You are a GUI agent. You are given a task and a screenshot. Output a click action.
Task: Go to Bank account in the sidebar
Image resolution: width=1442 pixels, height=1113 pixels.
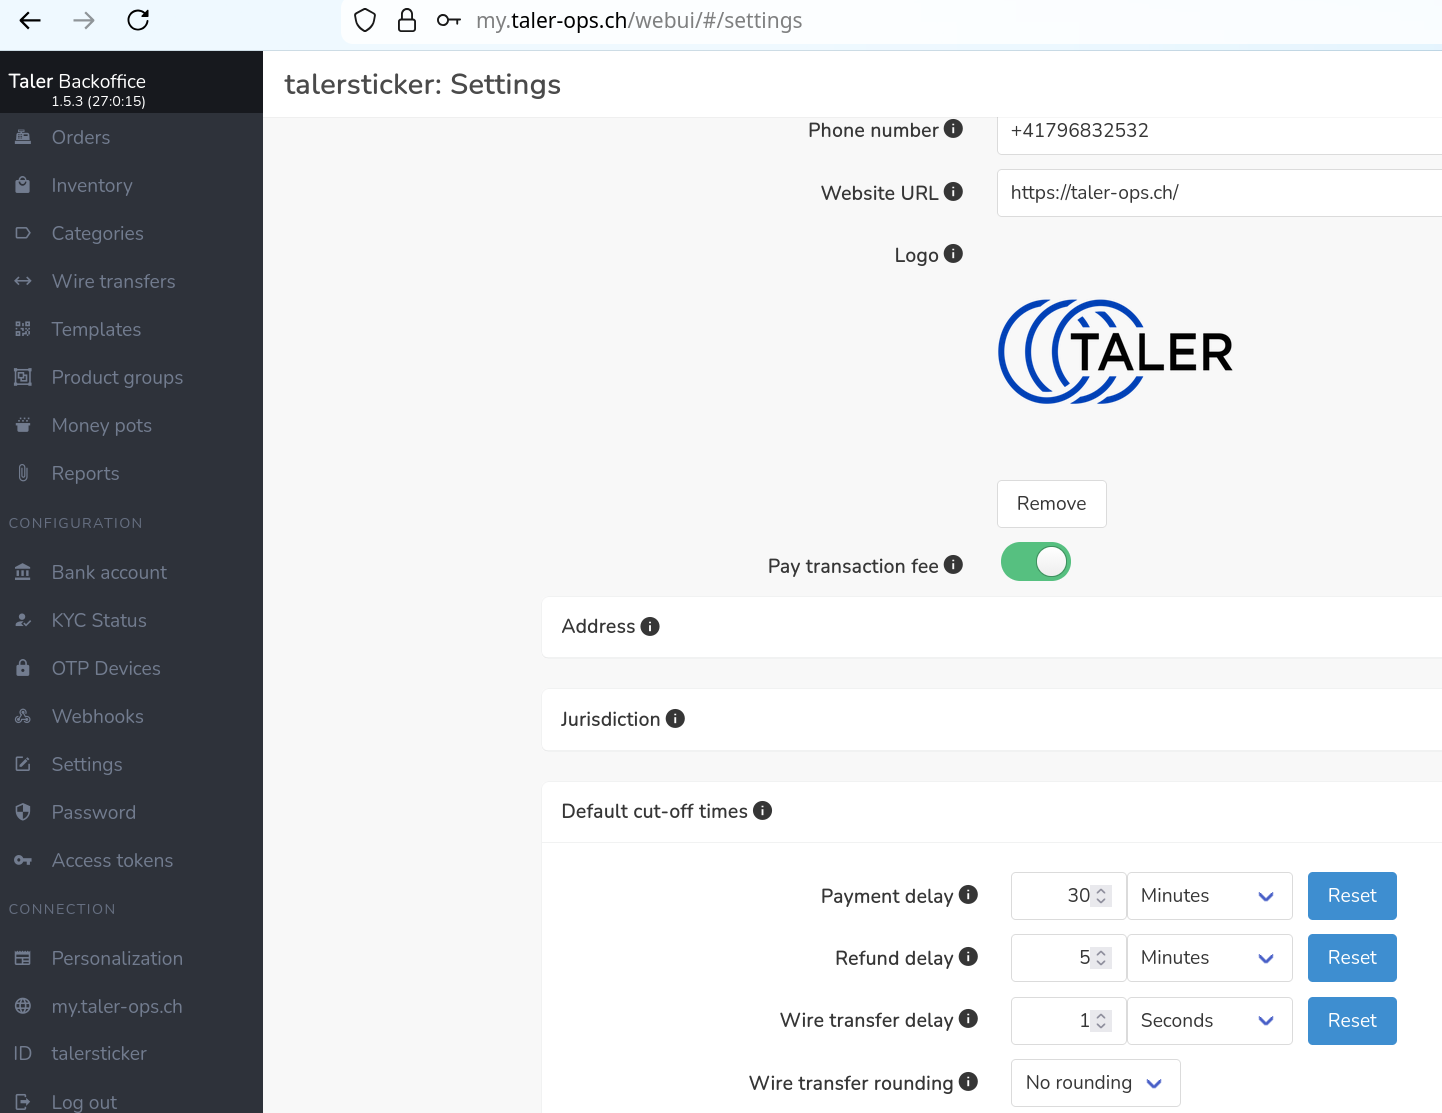click(109, 573)
